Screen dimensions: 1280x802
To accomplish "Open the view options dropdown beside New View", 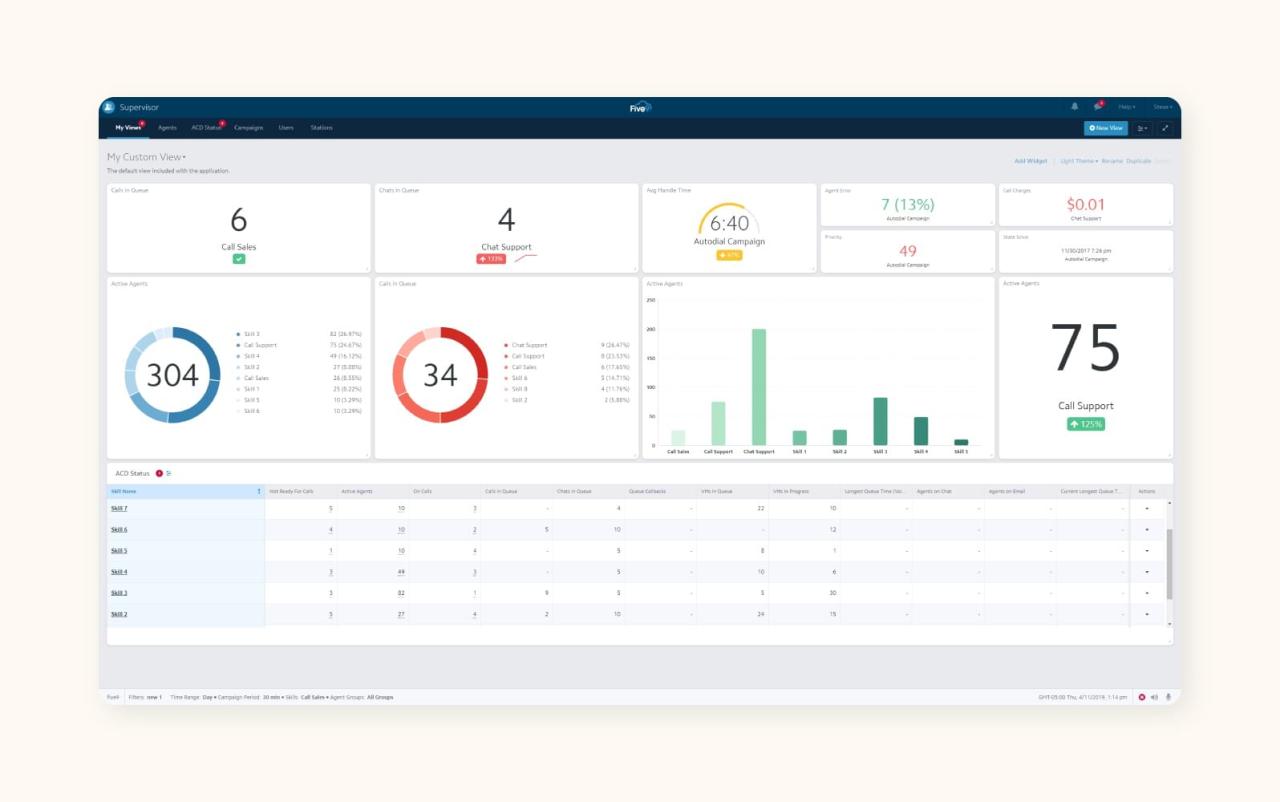I will [1141, 128].
